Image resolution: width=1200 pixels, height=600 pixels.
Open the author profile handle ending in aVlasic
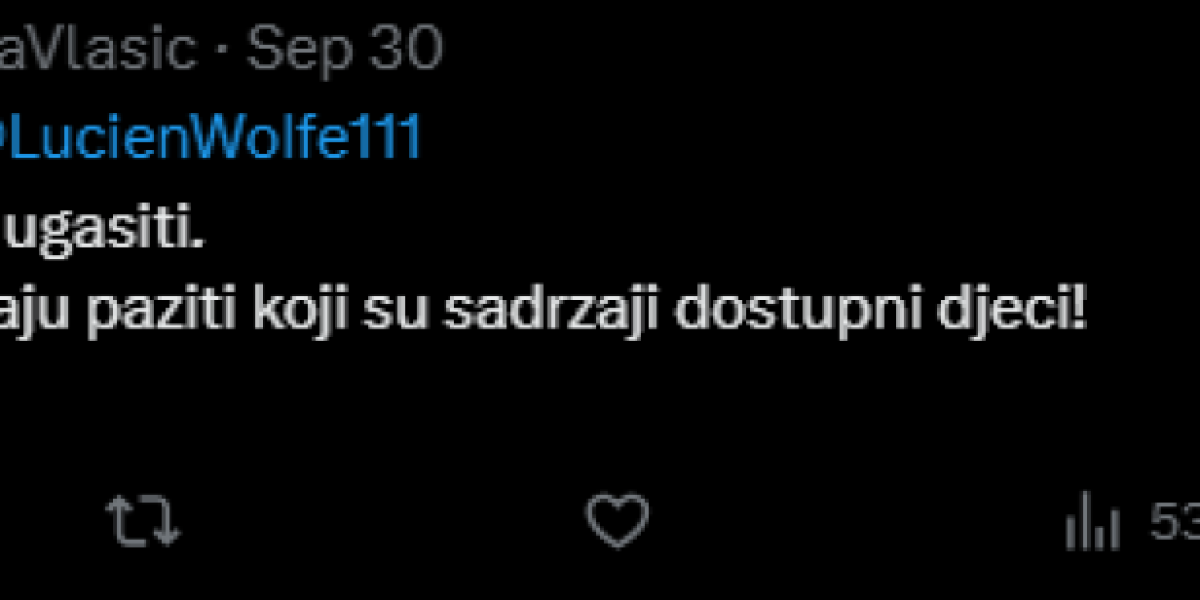pos(95,49)
